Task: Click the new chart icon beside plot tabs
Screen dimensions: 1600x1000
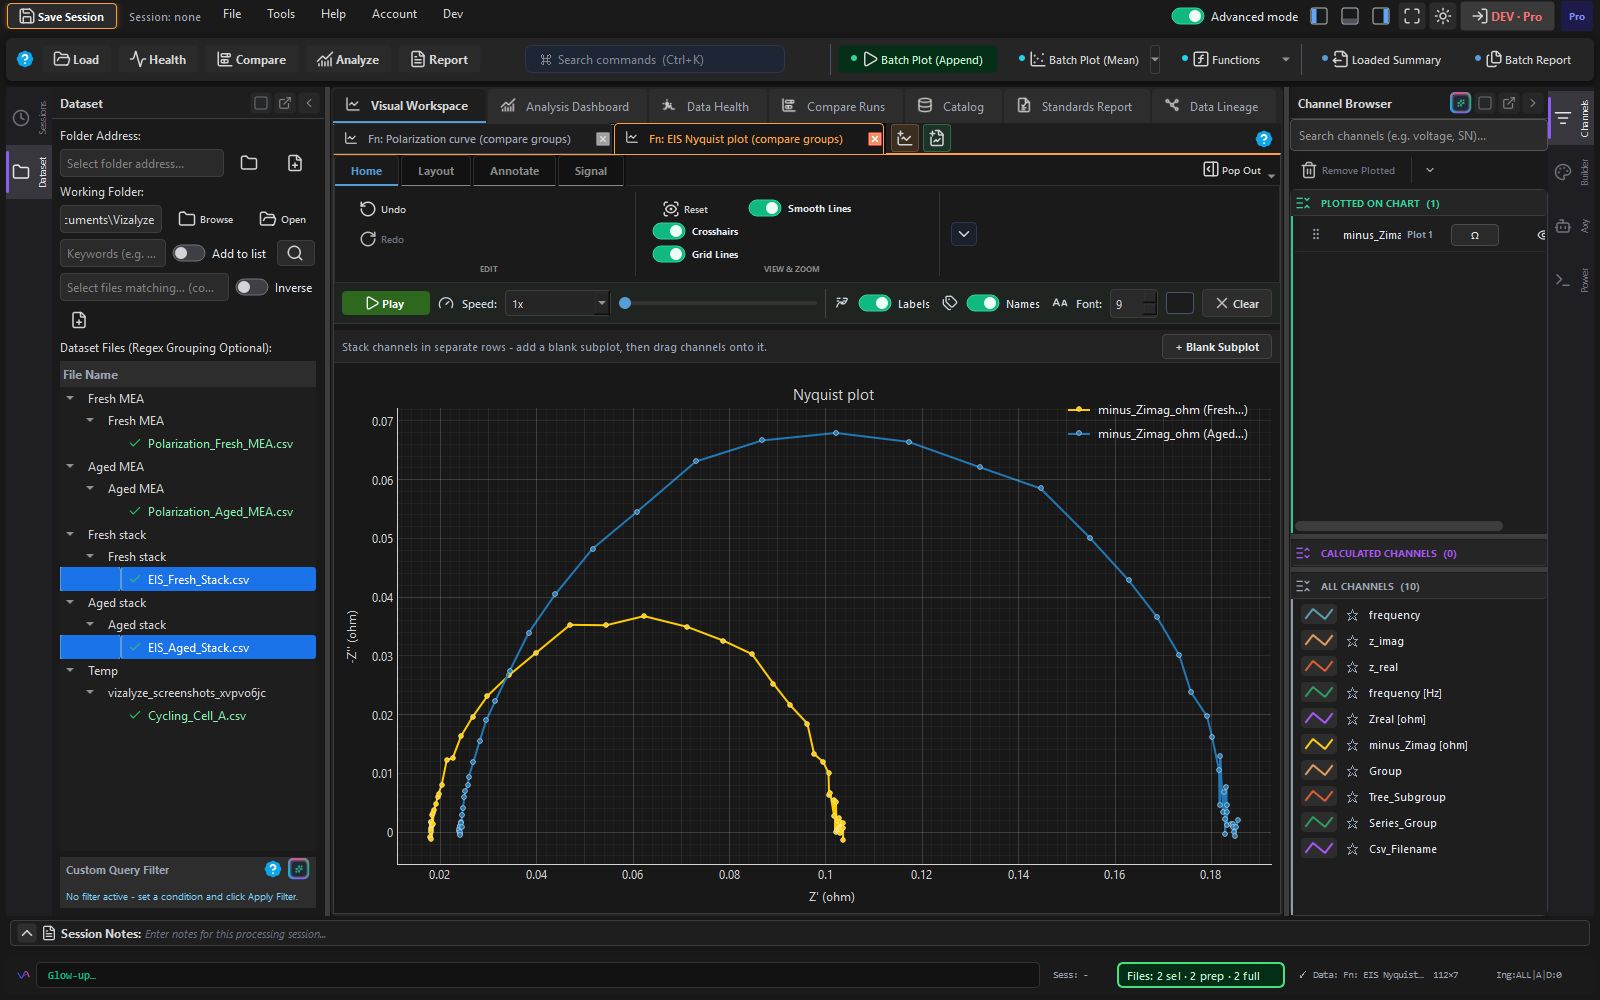Action: [905, 139]
